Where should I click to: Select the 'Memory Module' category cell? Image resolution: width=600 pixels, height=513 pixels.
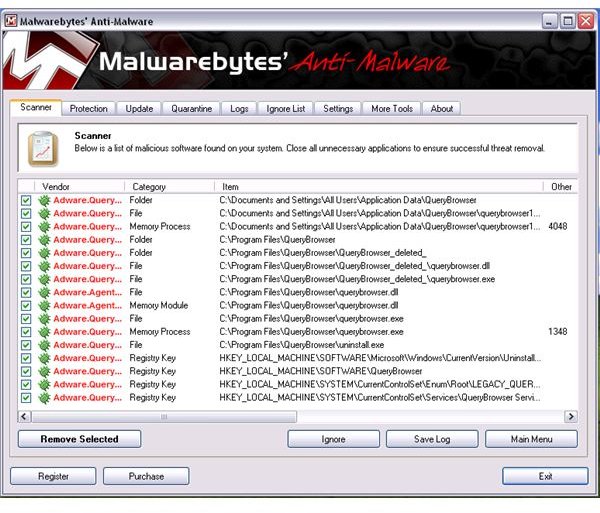tap(159, 306)
